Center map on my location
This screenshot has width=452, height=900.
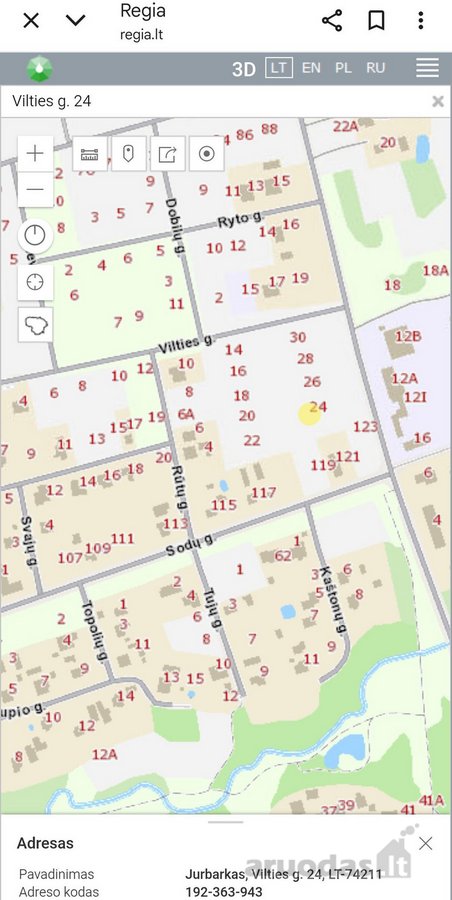pos(36,282)
